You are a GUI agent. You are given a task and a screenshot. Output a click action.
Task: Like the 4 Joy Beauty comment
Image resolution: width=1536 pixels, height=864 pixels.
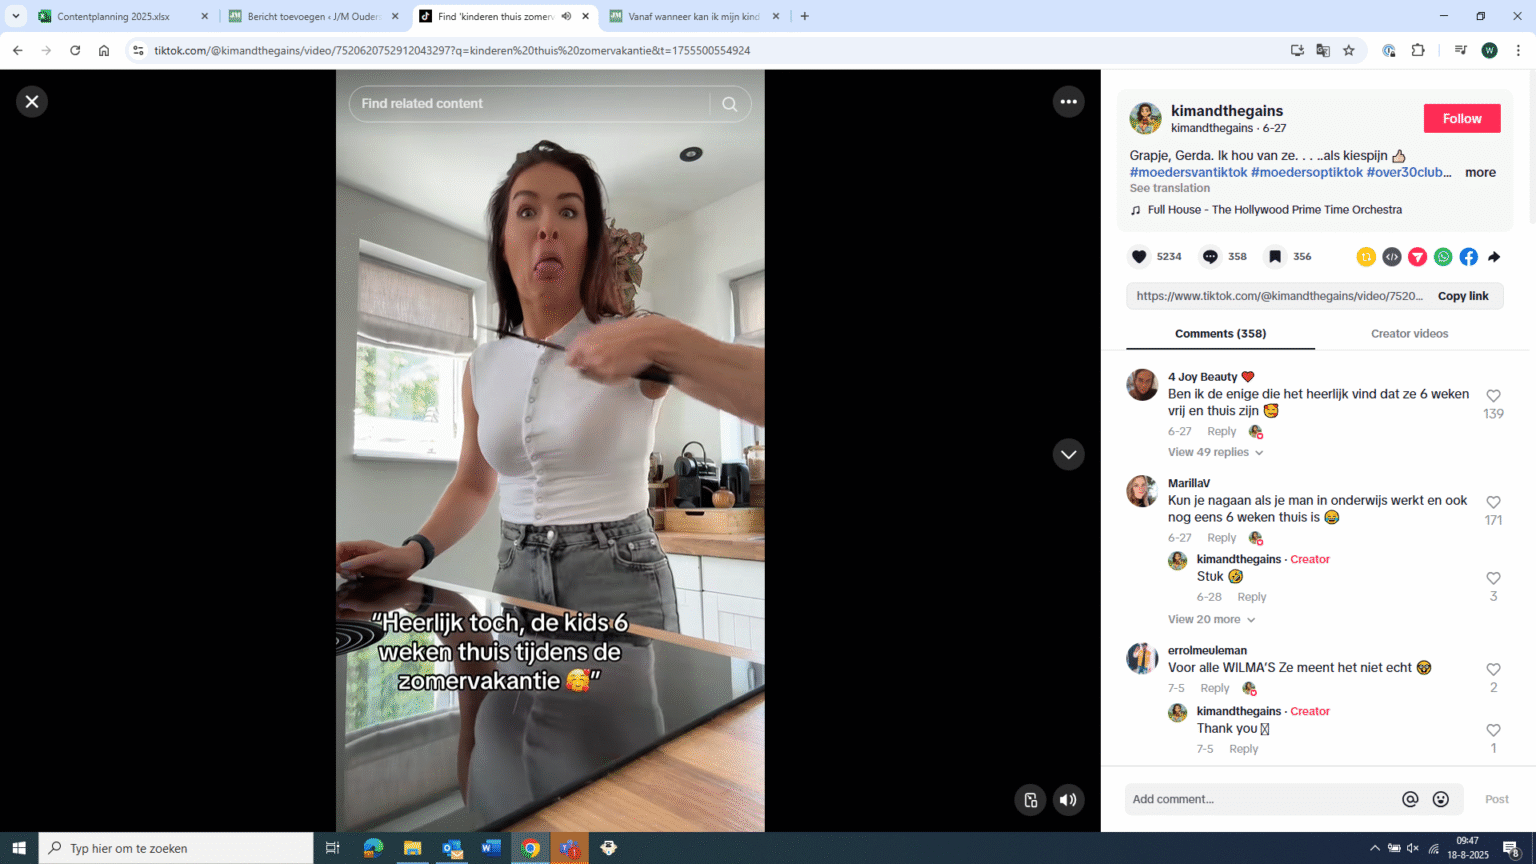pyautogui.click(x=1493, y=396)
